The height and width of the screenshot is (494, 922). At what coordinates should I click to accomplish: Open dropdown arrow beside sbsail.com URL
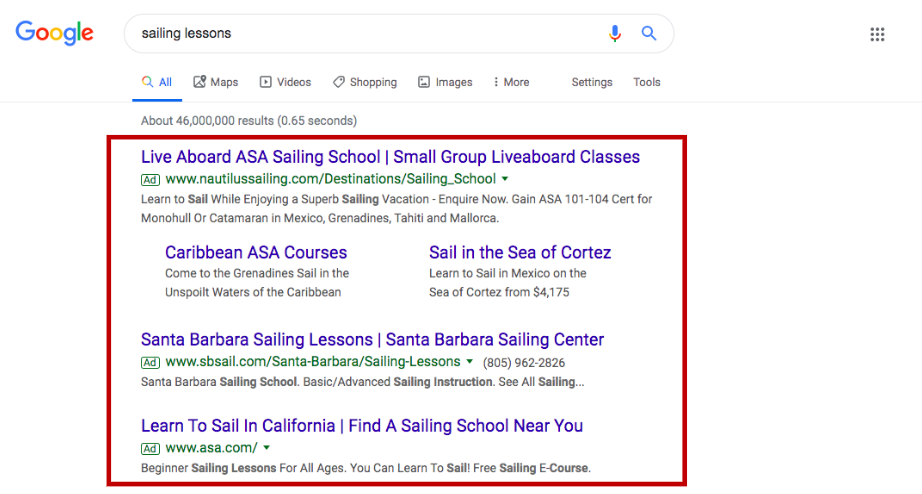[x=470, y=362]
